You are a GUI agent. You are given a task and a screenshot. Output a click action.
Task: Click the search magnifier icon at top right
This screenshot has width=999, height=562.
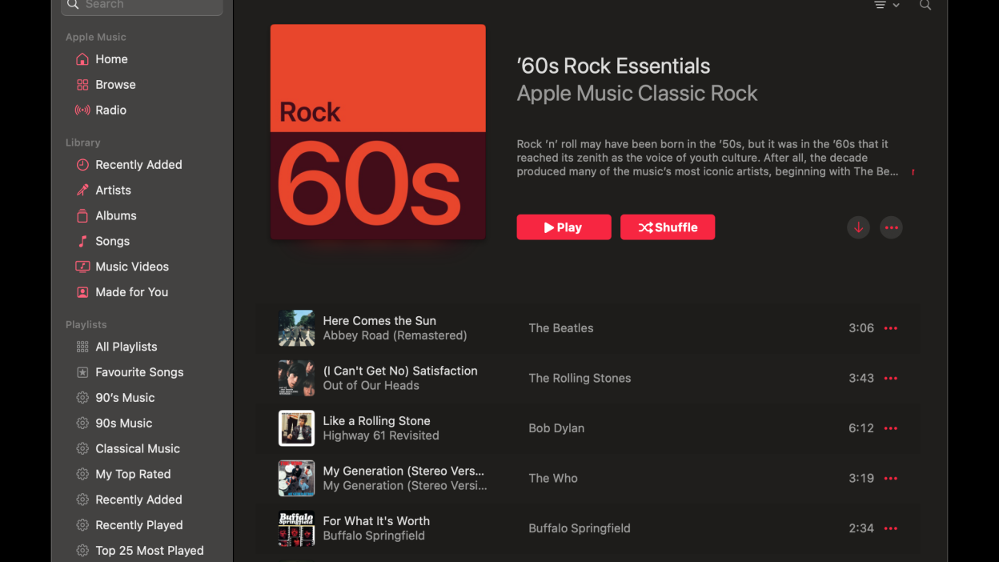pos(925,6)
